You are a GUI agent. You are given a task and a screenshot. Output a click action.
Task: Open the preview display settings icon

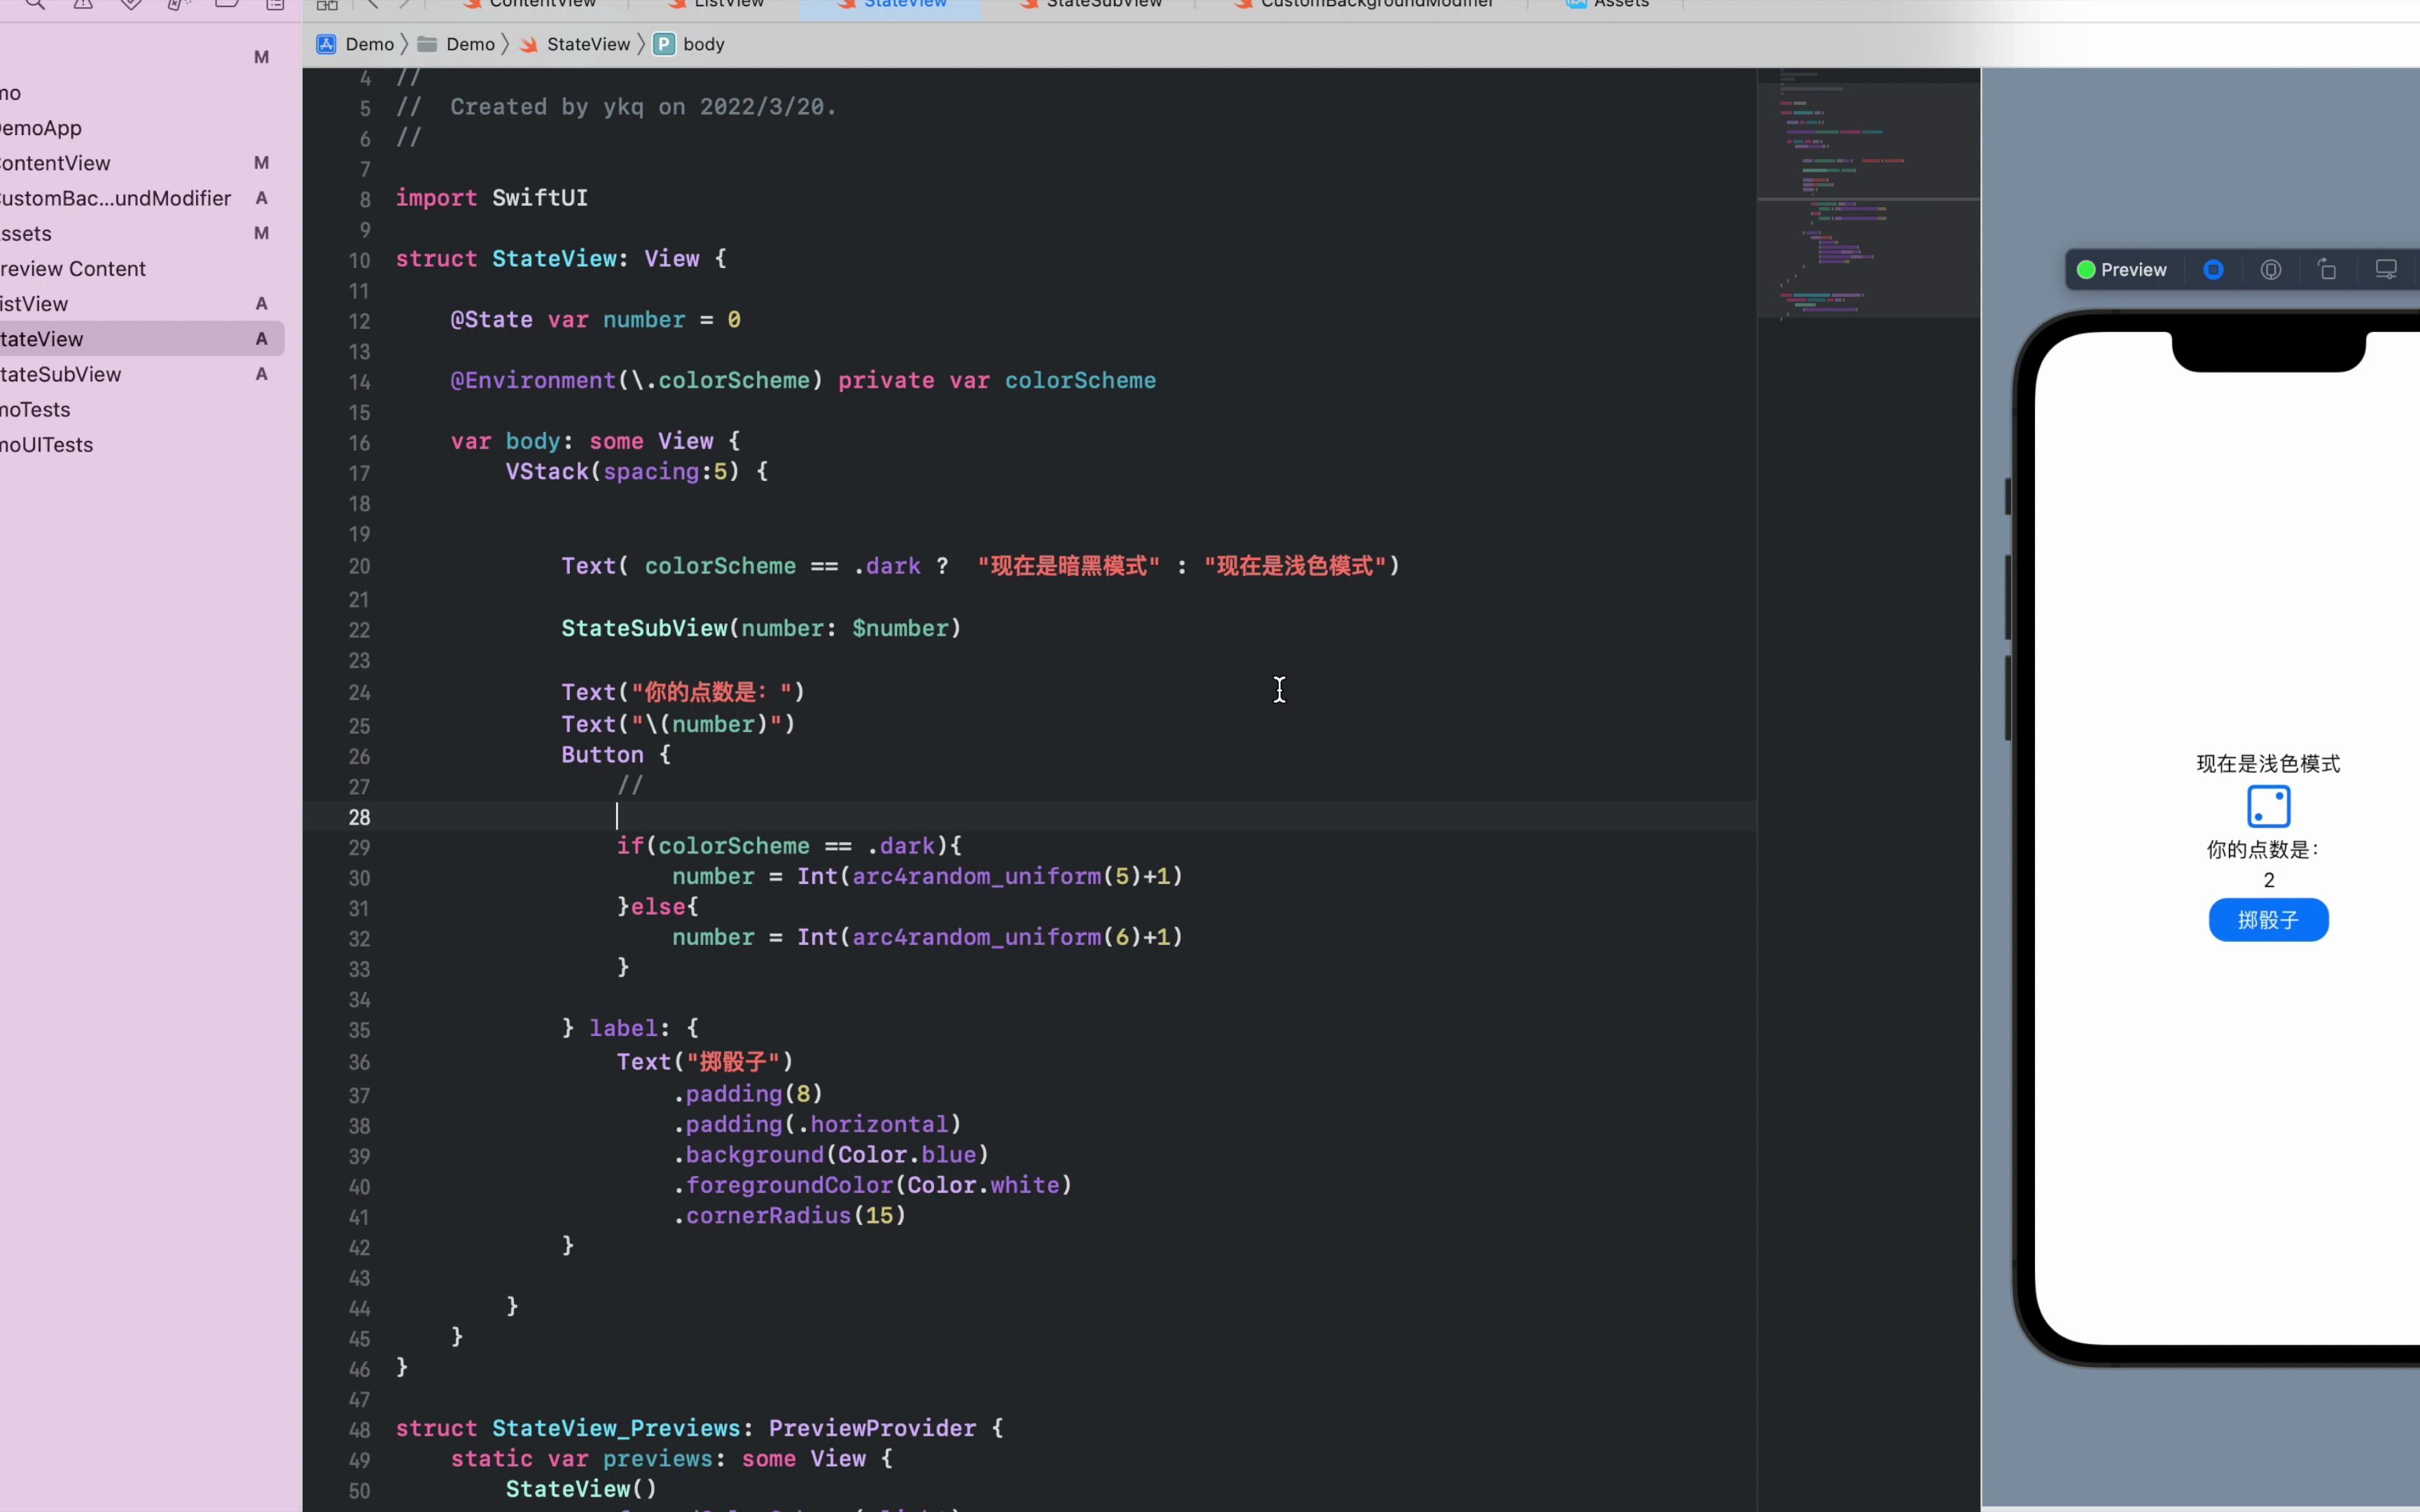[2386, 270]
